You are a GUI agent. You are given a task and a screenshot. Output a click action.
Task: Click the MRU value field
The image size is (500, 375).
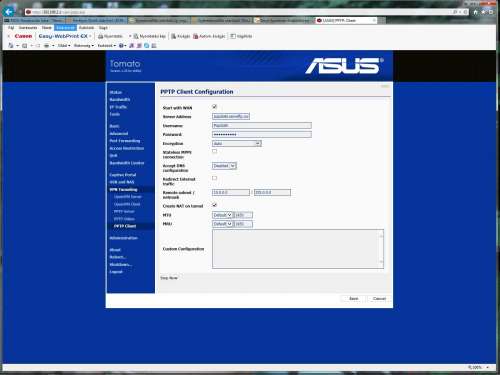pyautogui.click(x=243, y=224)
